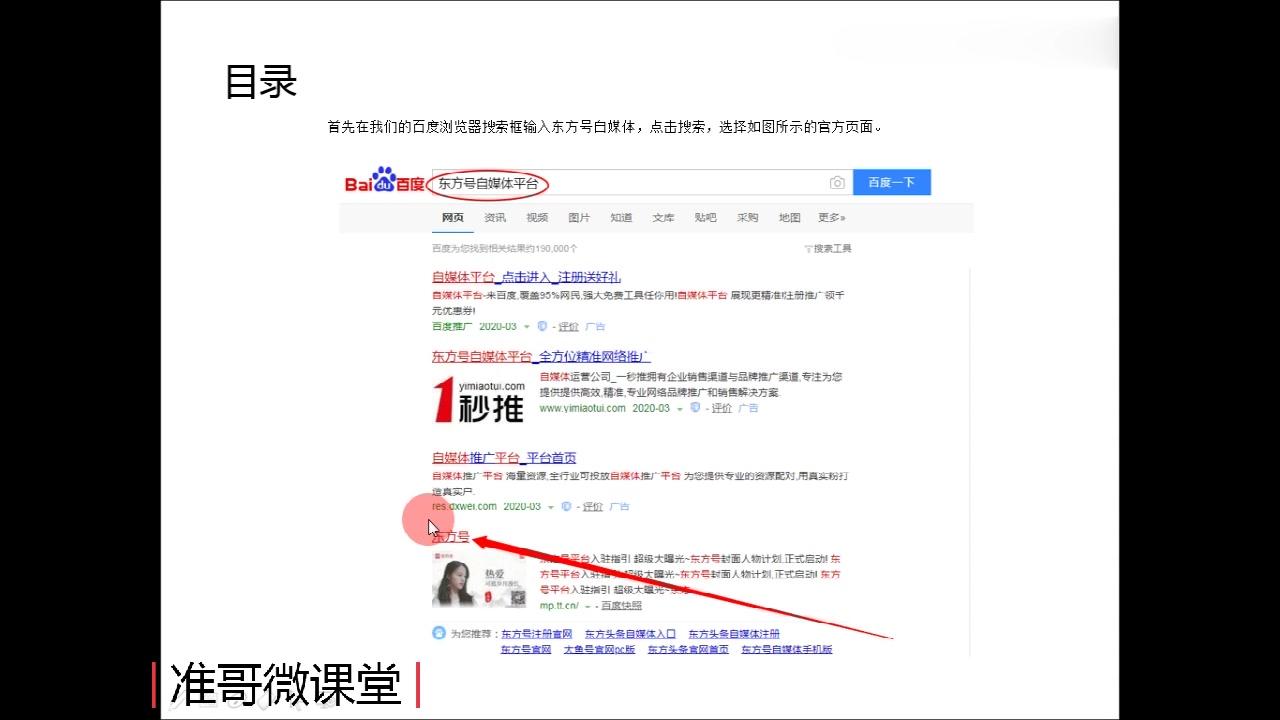Viewport: 1280px width, 720px height.
Task: Click 评价 on the yimiaotui.com result
Action: (x=721, y=408)
